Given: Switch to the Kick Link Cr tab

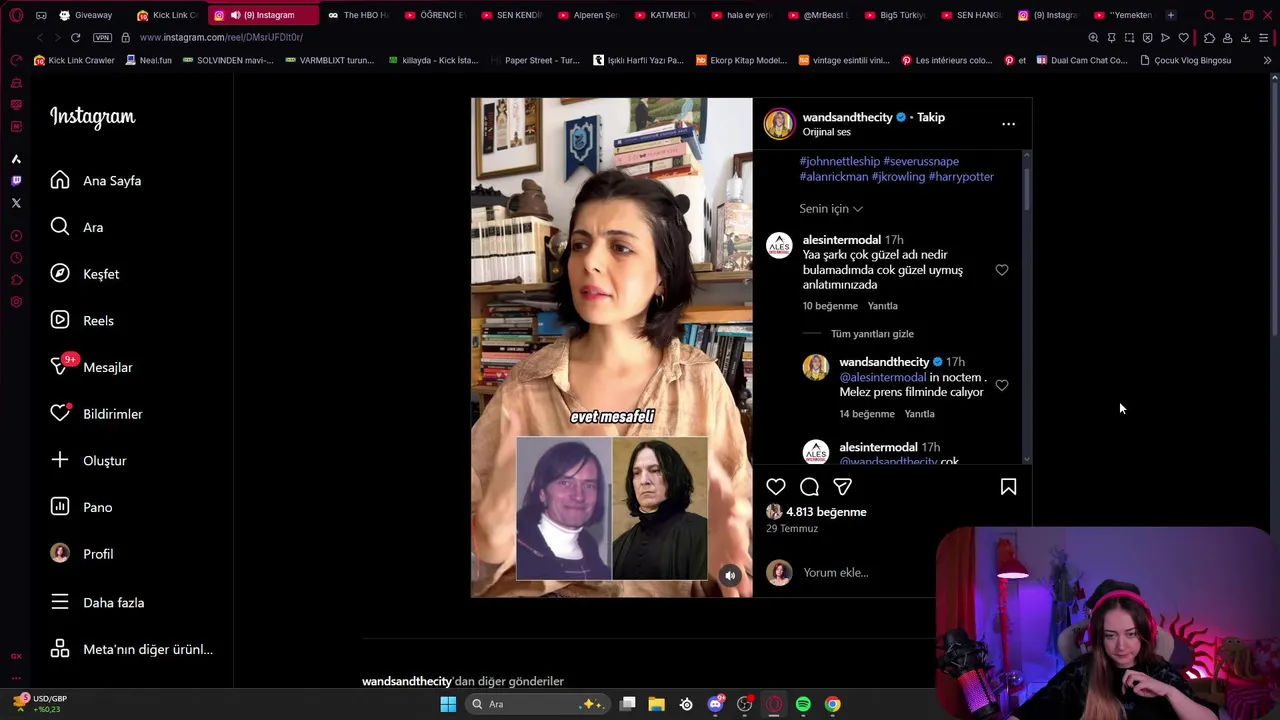Looking at the screenshot, I should pyautogui.click(x=167, y=15).
